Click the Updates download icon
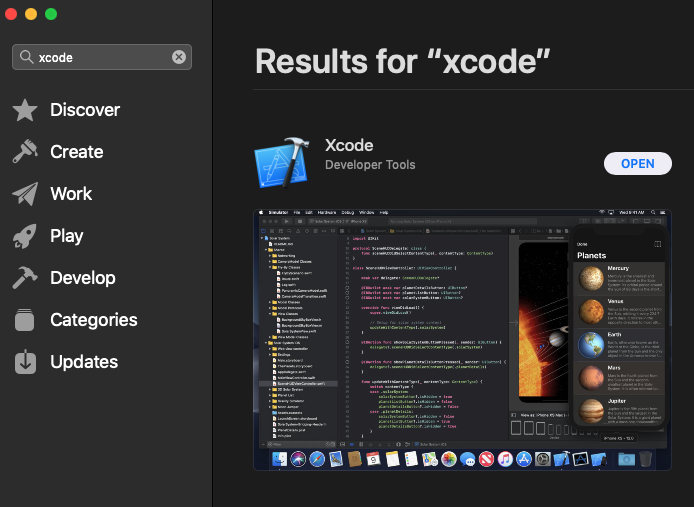Screen dimensions: 694x507 click(x=25, y=362)
